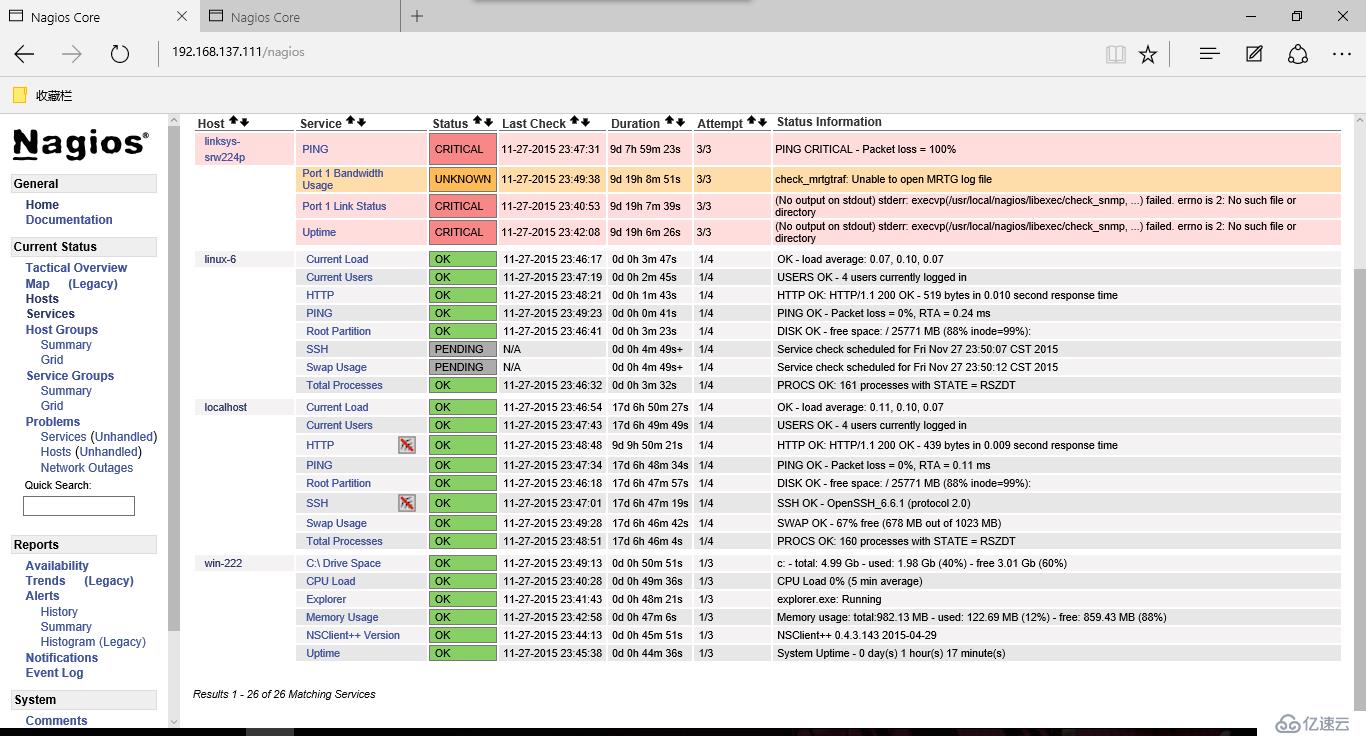The image size is (1366, 736).
Task: Open the favorites bar folder icon
Action: point(19,95)
